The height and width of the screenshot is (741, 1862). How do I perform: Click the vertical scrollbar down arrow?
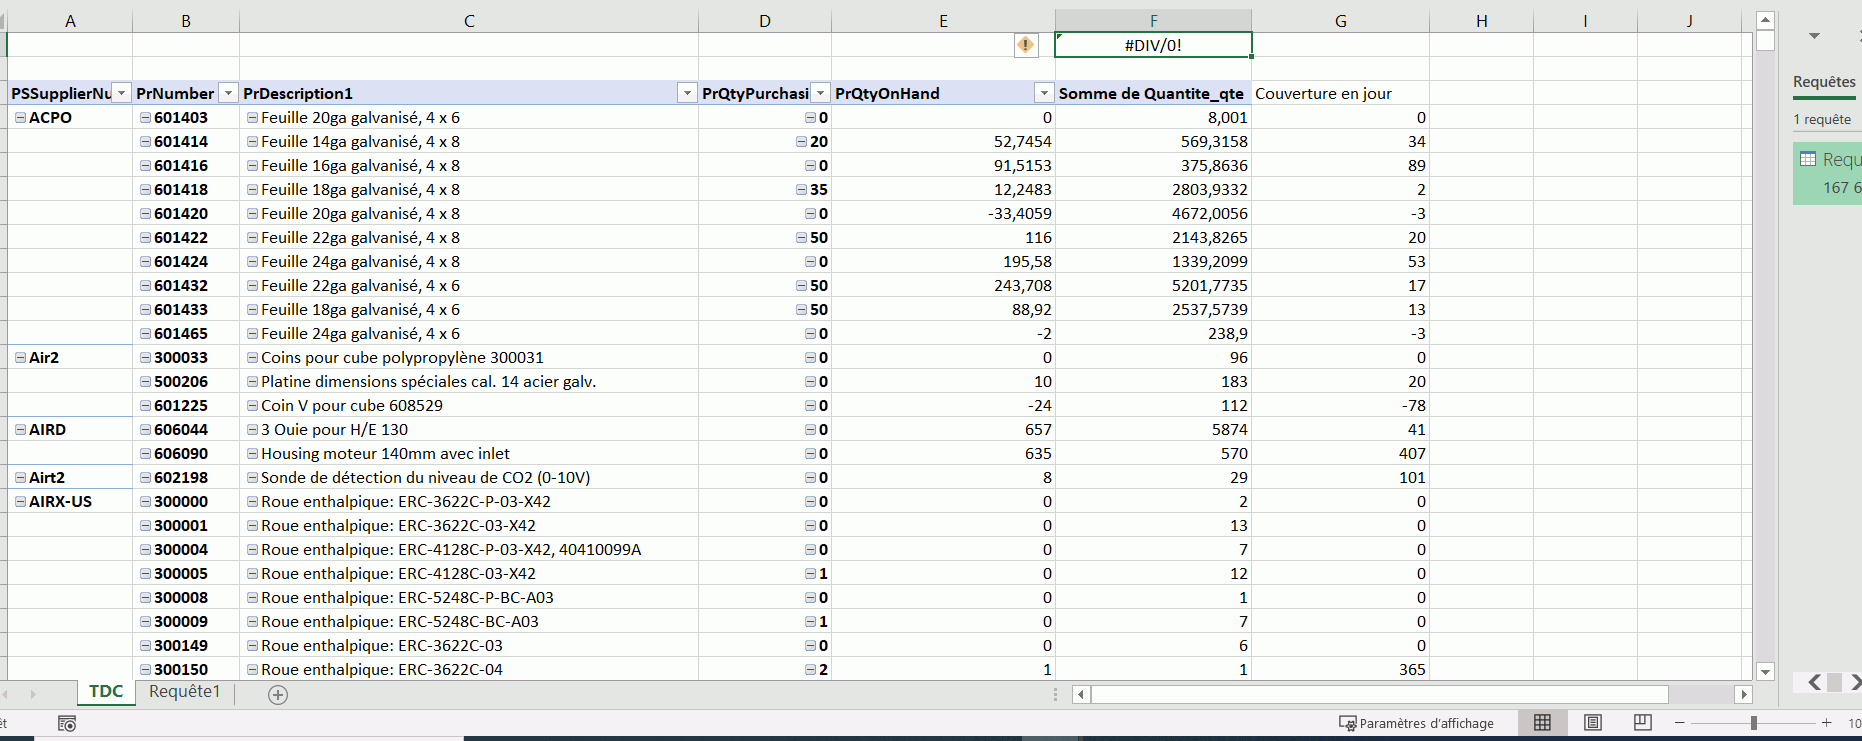click(1765, 672)
